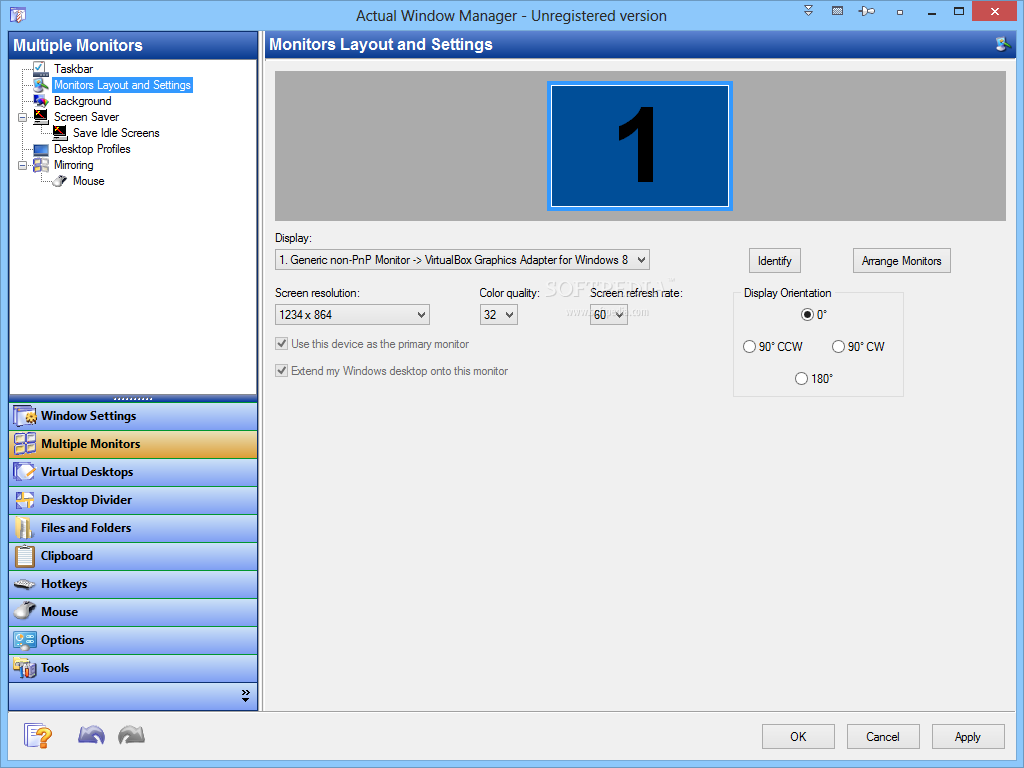
Task: Click the Mirroring tree item icon
Action: 40,165
